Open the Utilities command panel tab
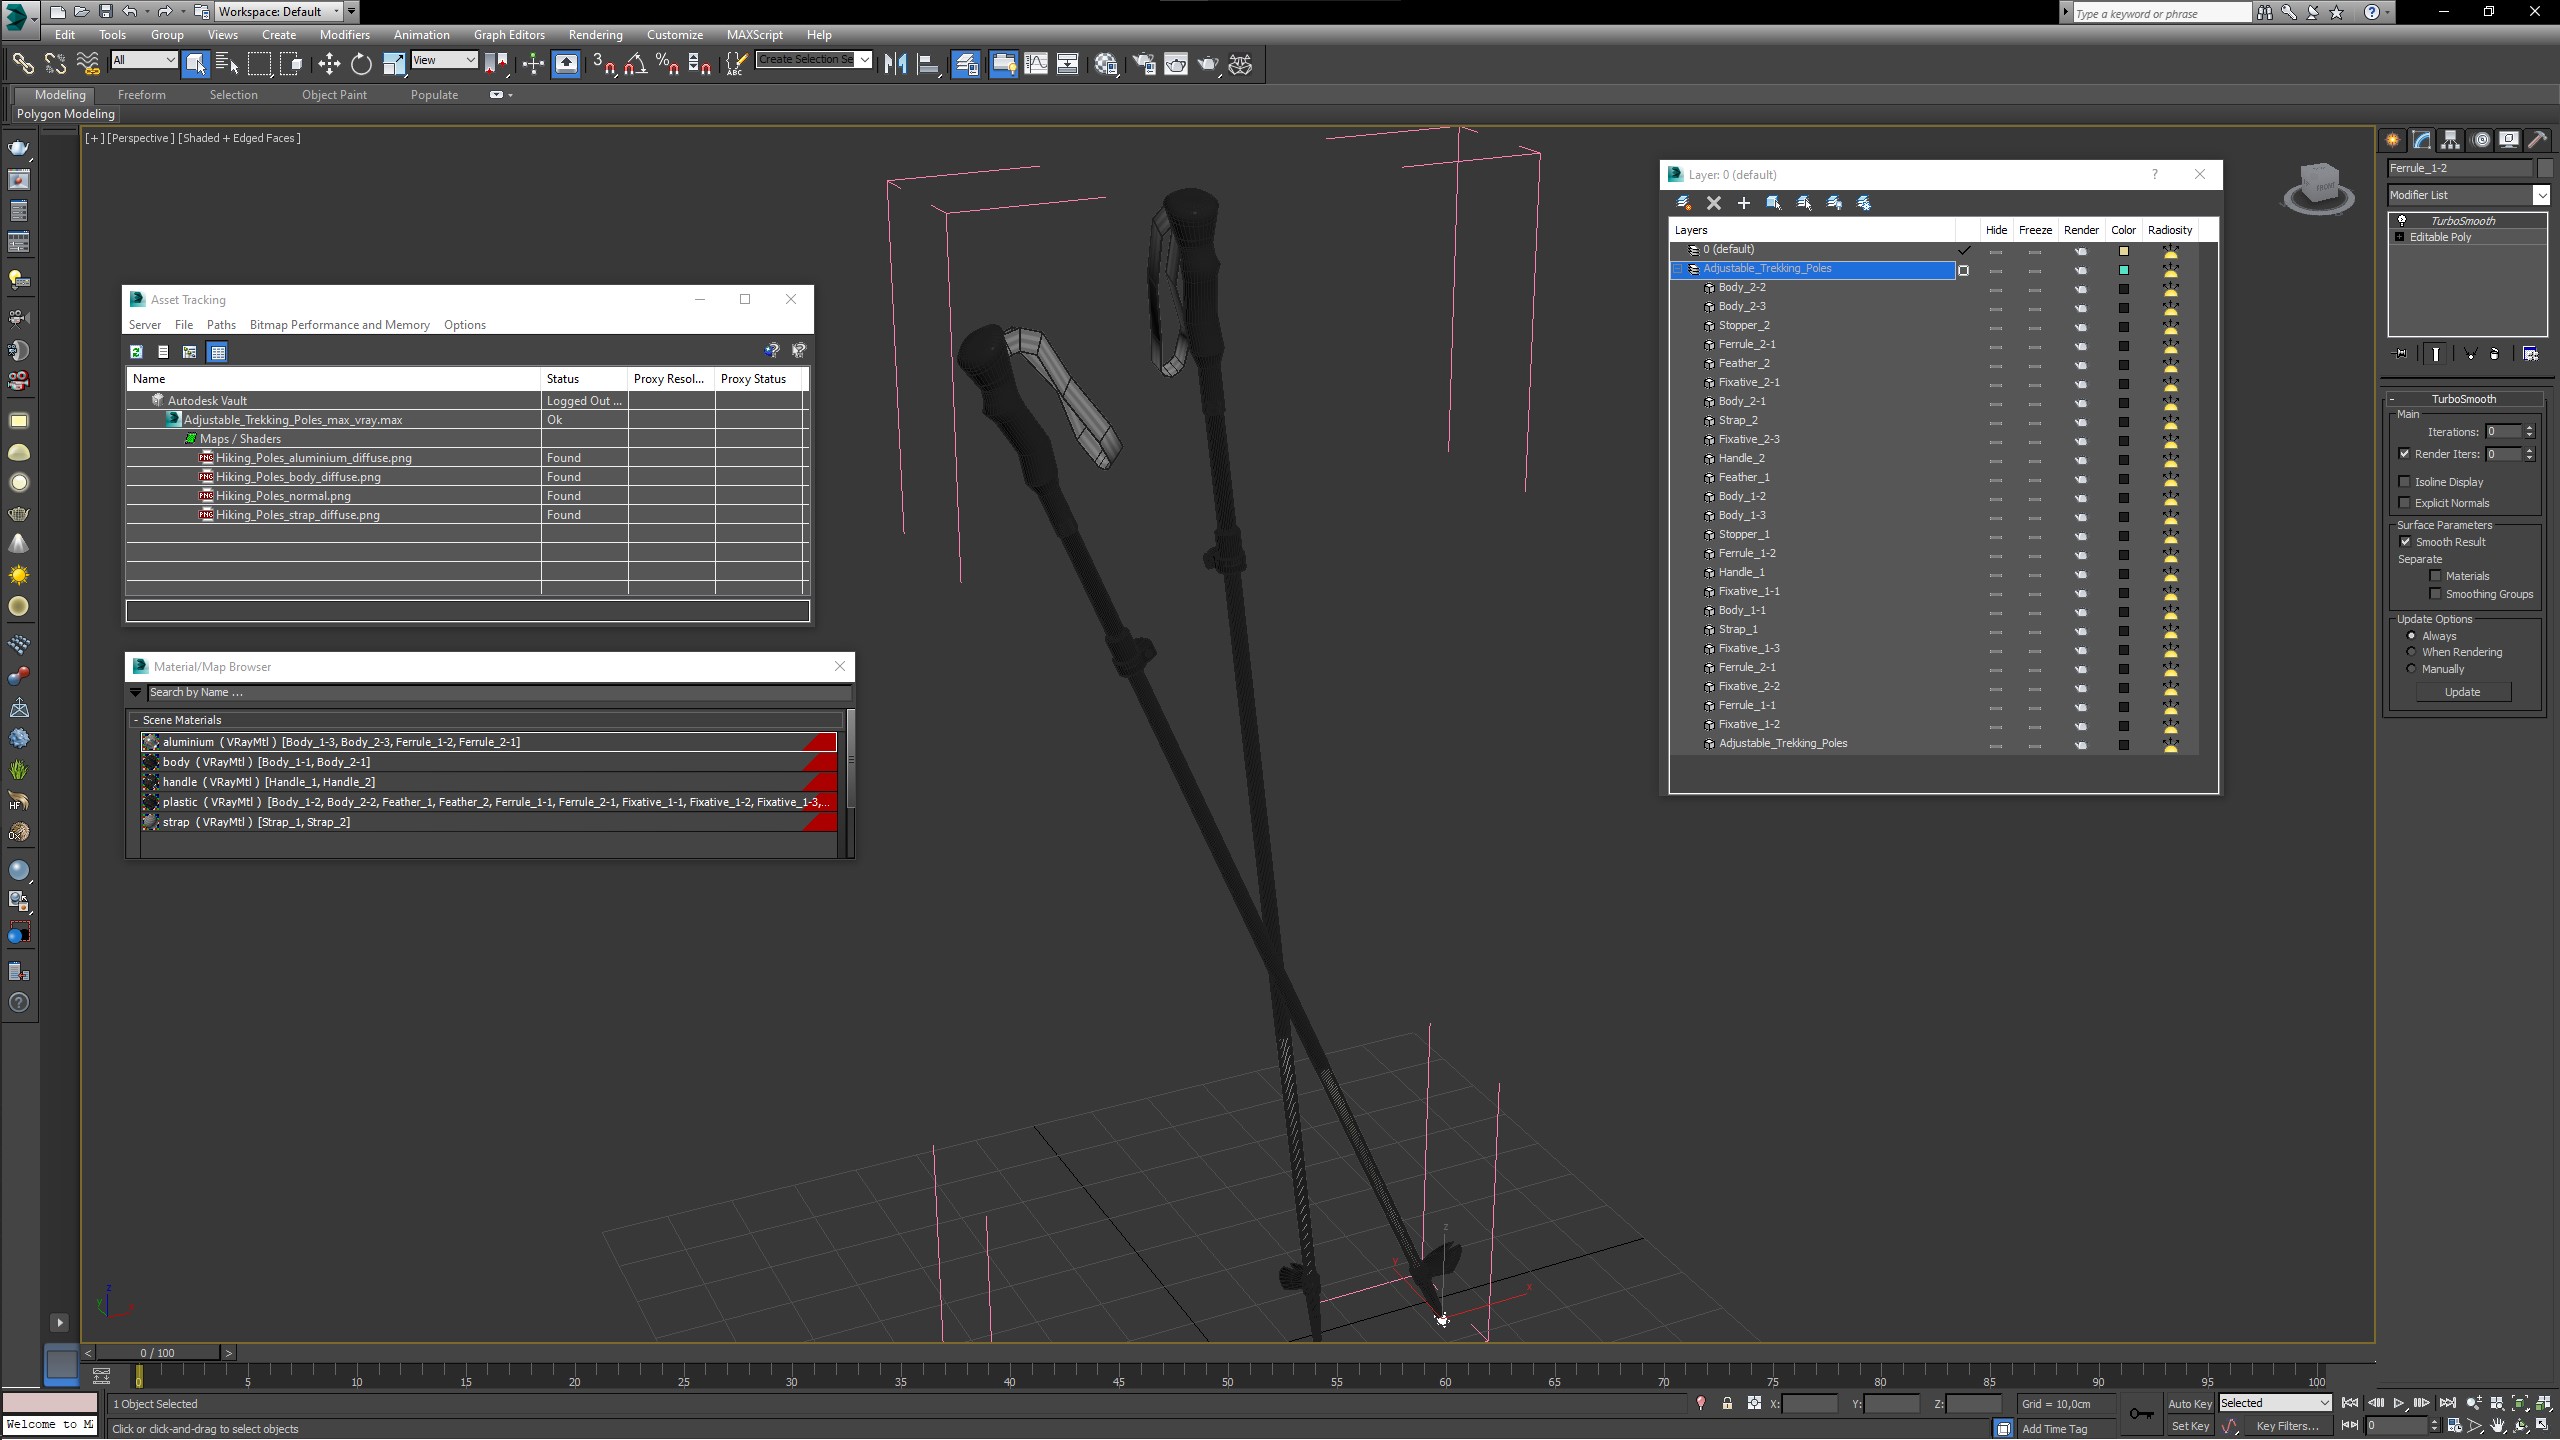Image resolution: width=2560 pixels, height=1440 pixels. pyautogui.click(x=2537, y=140)
